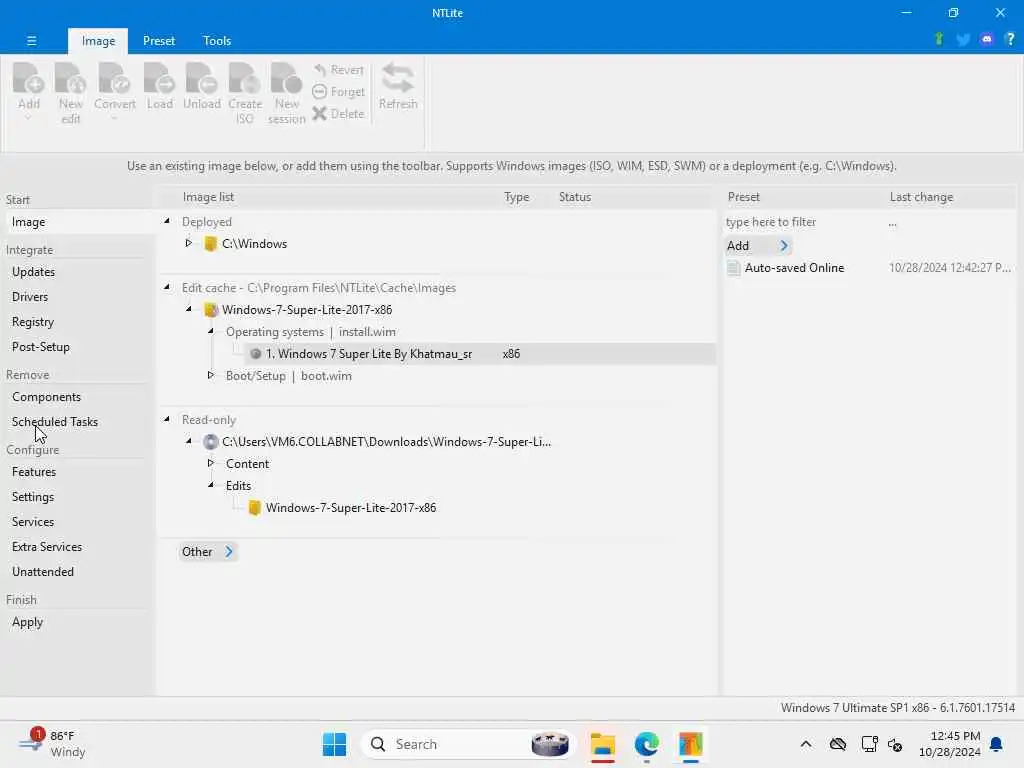Expand the Content tree node

click(211, 463)
